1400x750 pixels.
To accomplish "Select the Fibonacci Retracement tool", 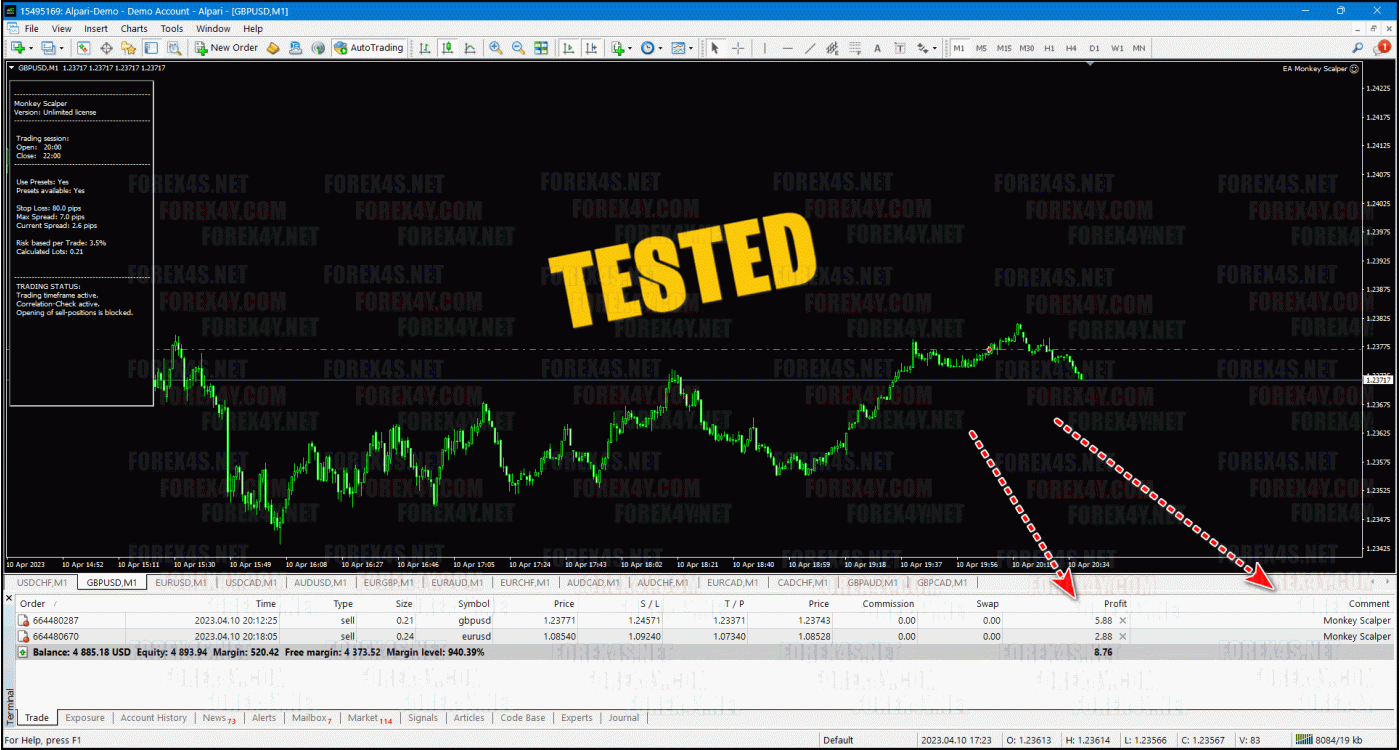I will (x=854, y=47).
